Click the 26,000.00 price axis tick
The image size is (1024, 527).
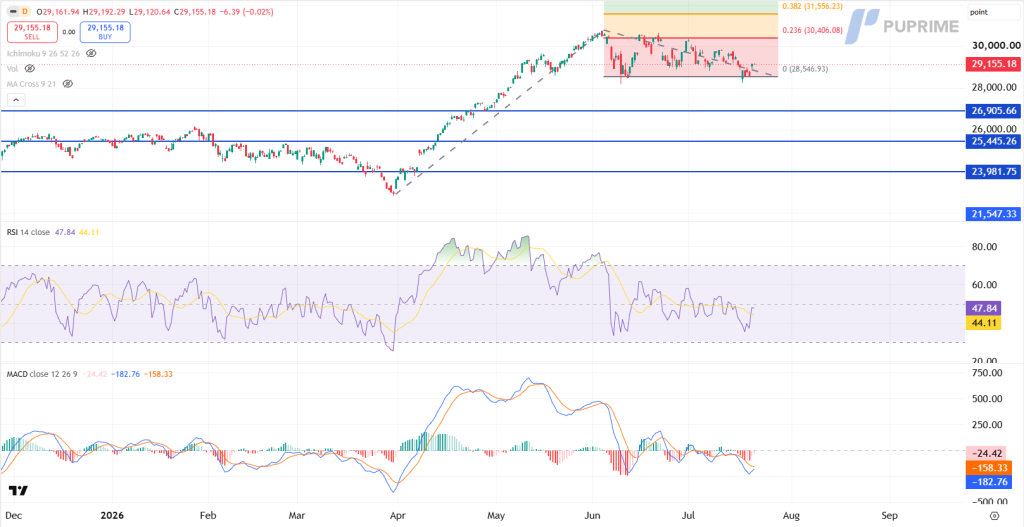click(993, 129)
